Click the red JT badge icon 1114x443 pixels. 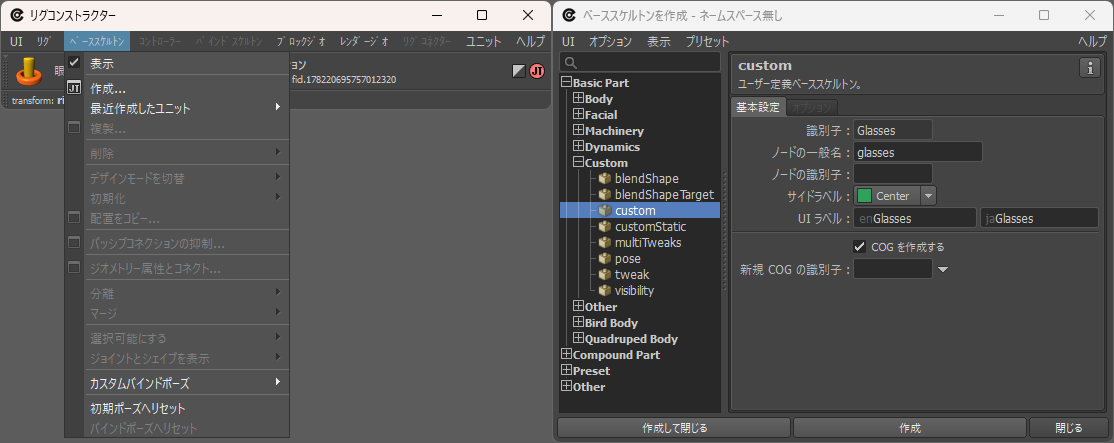(x=537, y=71)
